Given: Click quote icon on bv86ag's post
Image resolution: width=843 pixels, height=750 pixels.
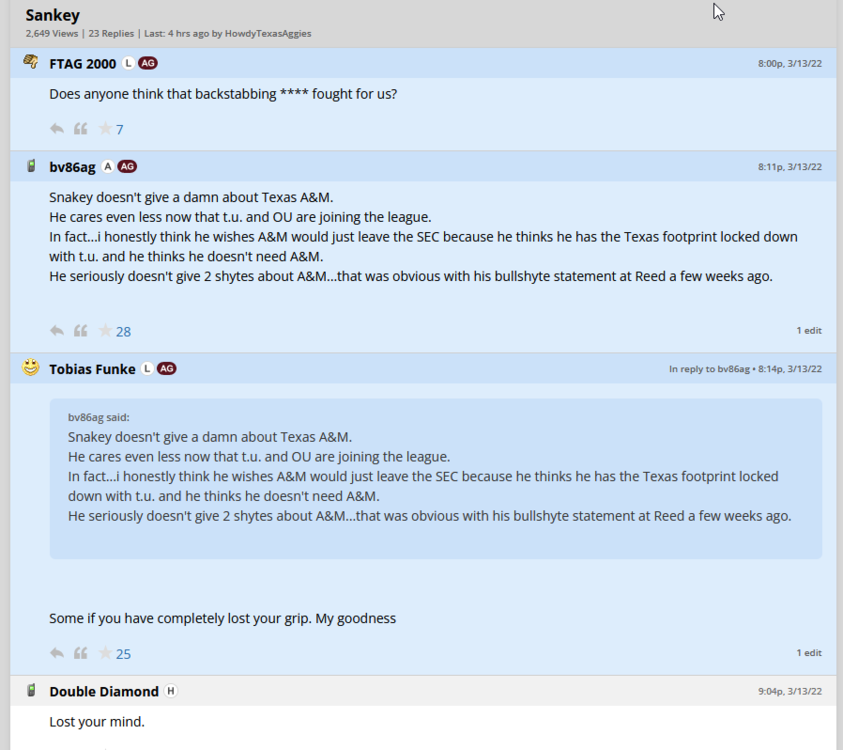Looking at the screenshot, I should point(81,331).
